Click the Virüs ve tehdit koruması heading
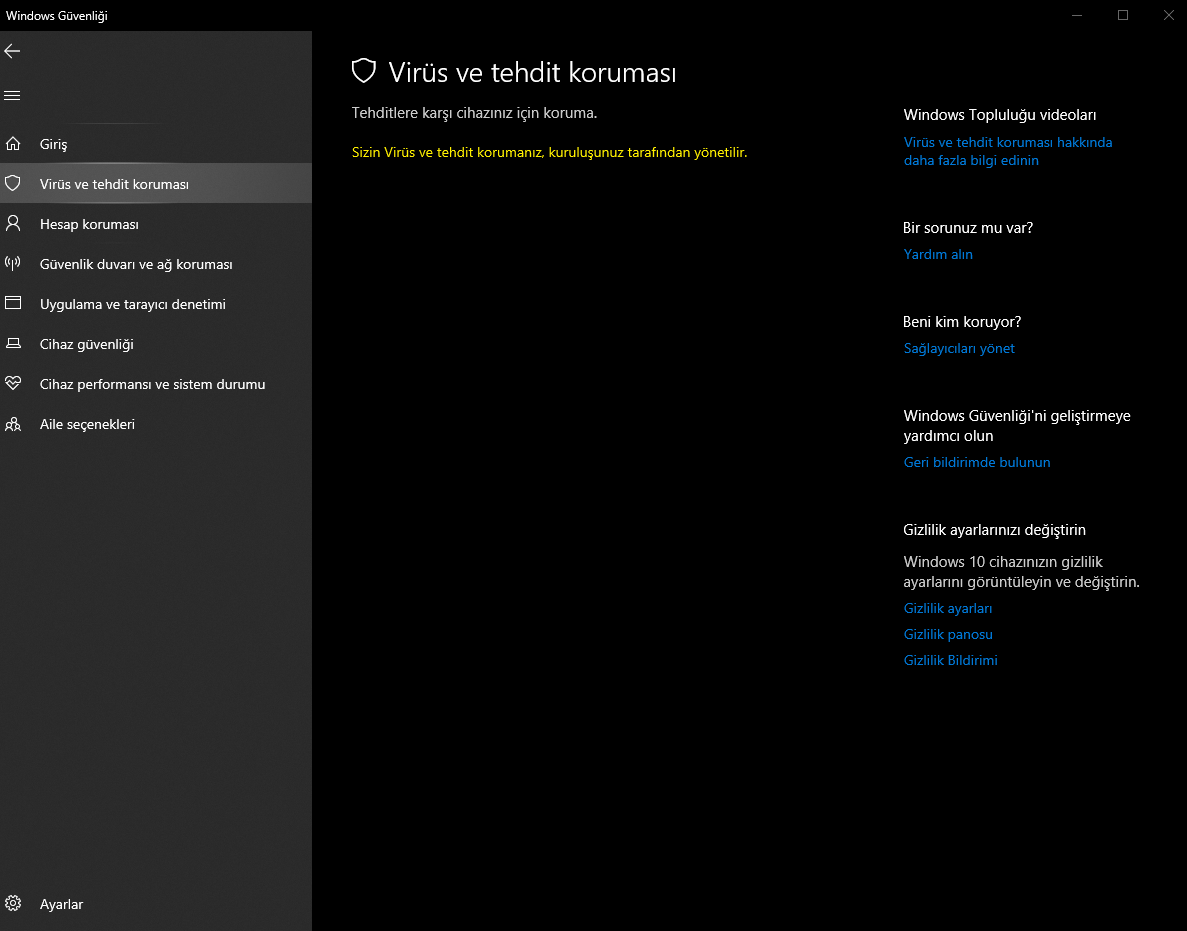 tap(532, 73)
